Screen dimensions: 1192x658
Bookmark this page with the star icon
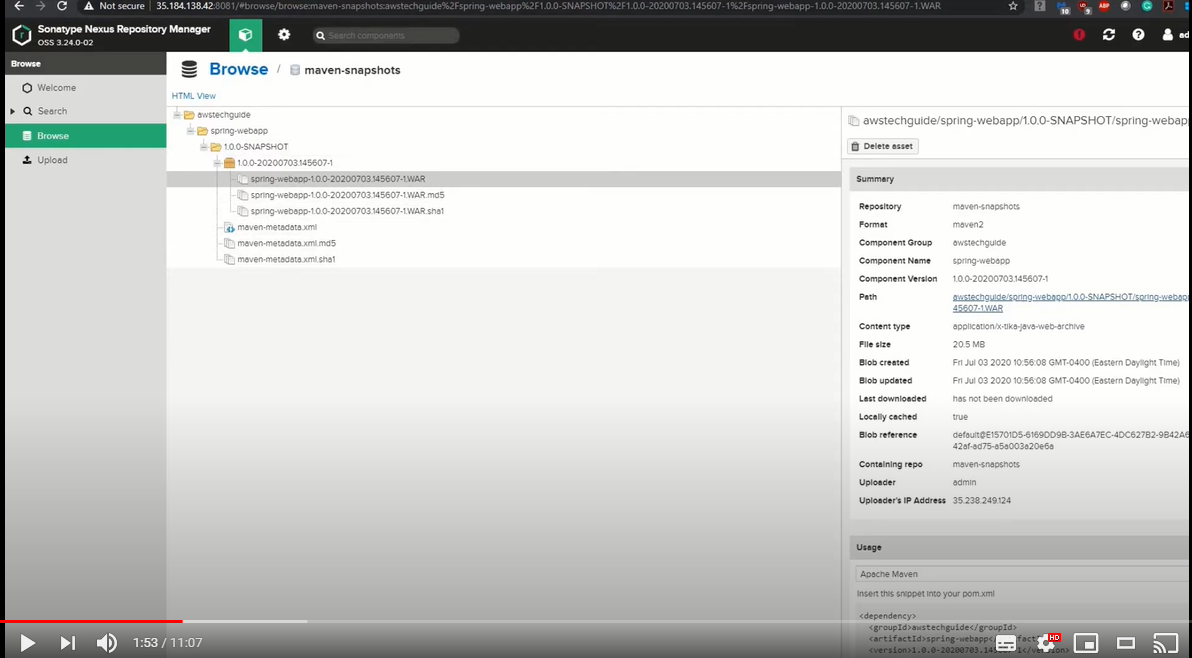coord(1013,6)
